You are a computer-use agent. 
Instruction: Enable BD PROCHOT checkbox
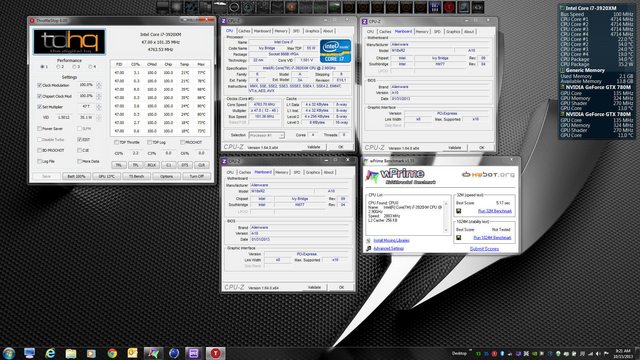coord(40,150)
